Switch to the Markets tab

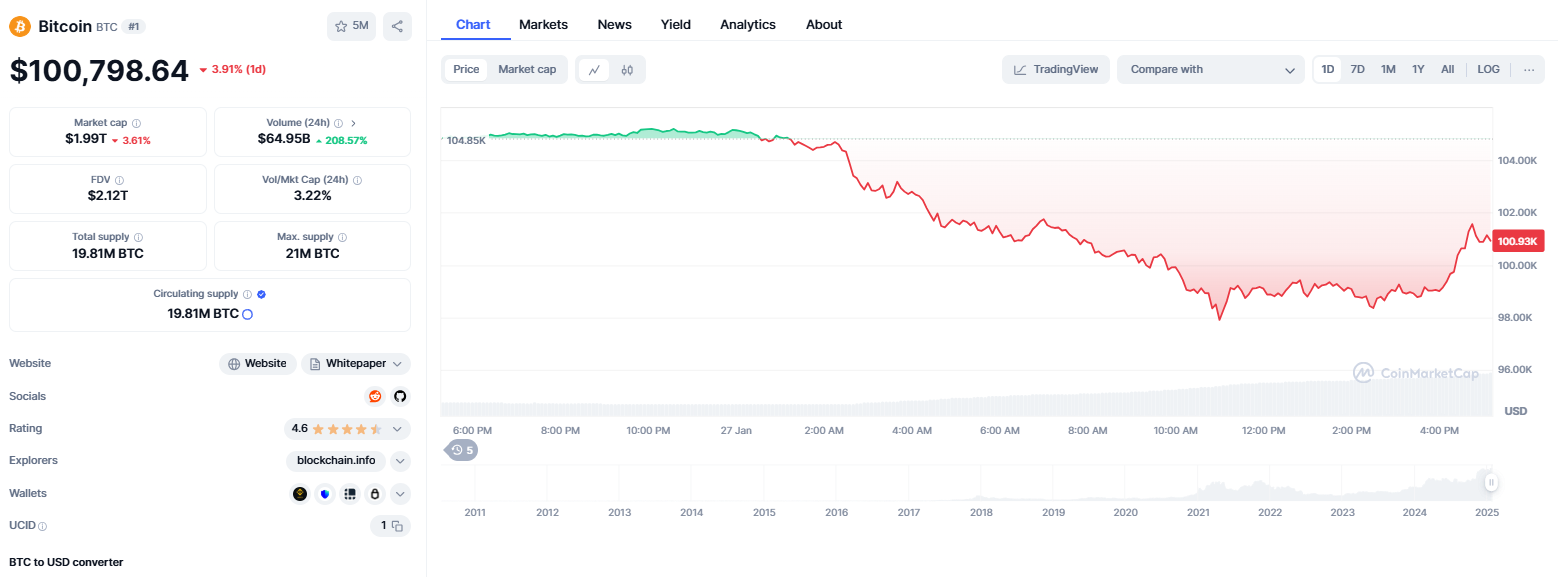(x=543, y=25)
